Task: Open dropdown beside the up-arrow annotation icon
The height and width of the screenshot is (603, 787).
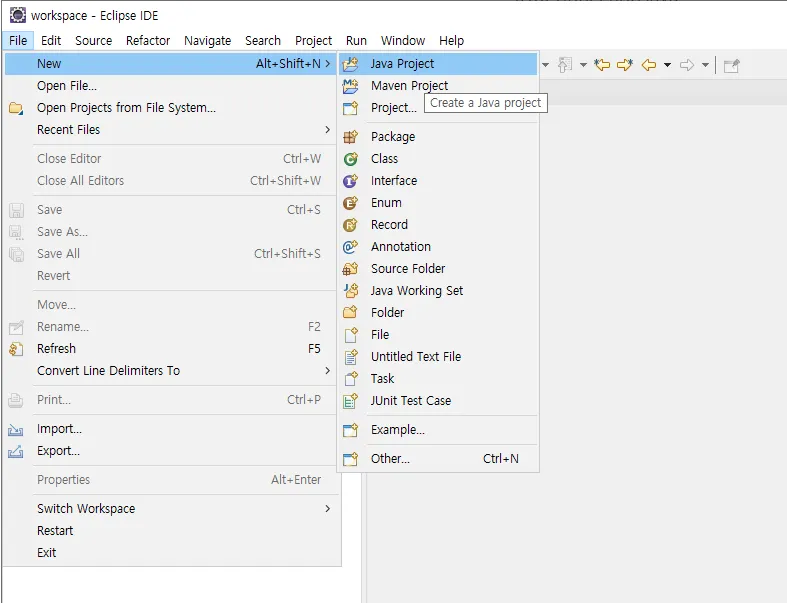Action: tap(583, 65)
